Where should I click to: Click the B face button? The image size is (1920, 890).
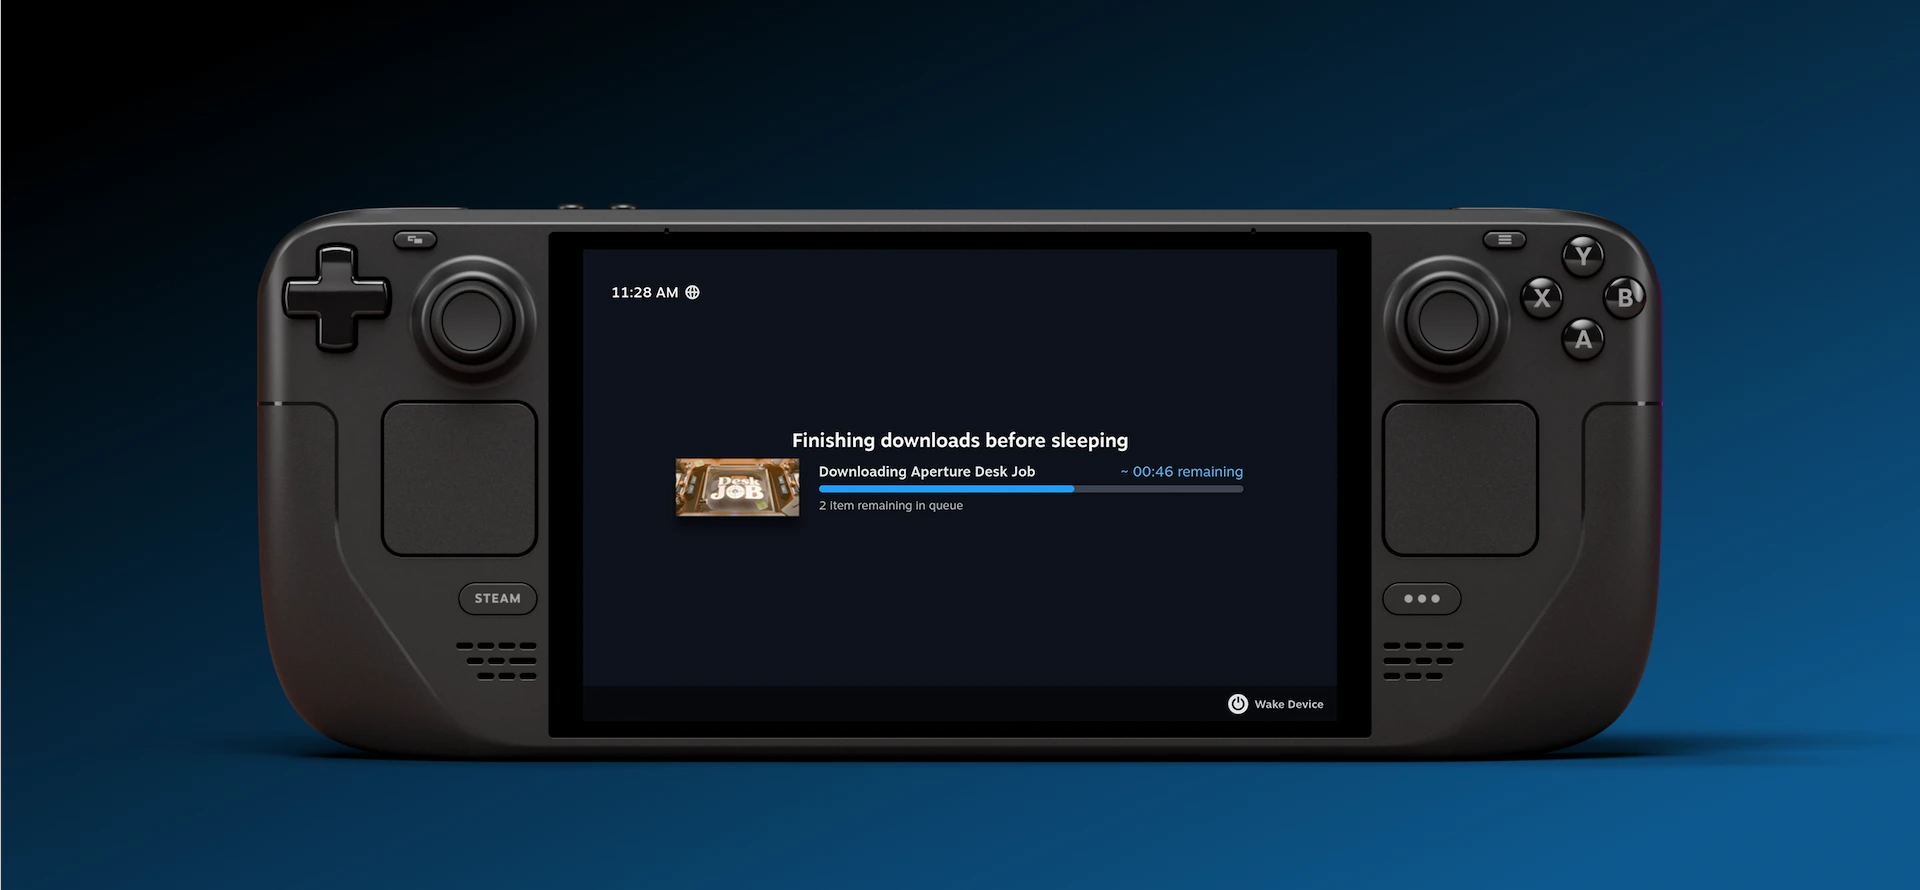[1625, 297]
